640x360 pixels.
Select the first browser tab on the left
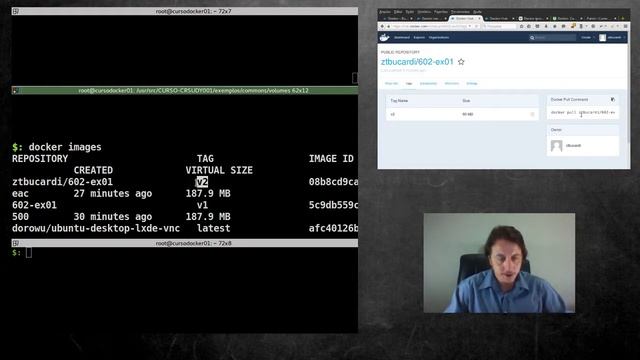point(398,18)
